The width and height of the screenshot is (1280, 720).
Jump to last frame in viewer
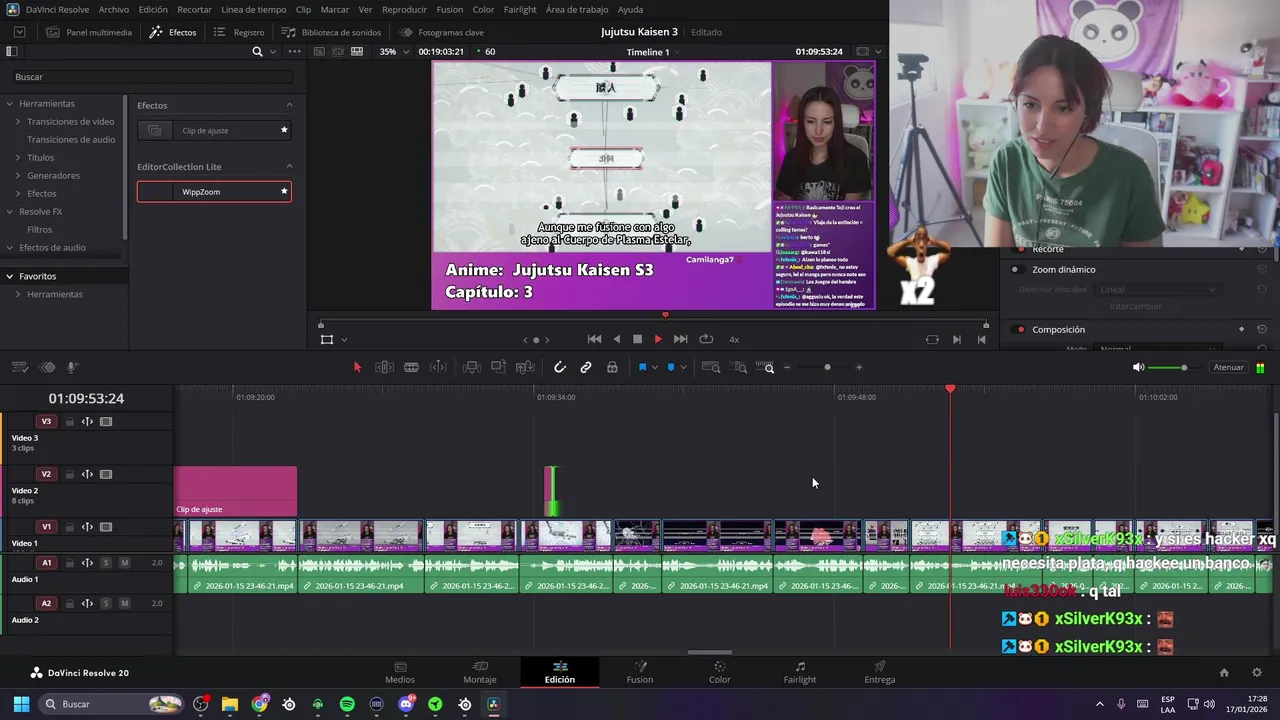(x=680, y=339)
